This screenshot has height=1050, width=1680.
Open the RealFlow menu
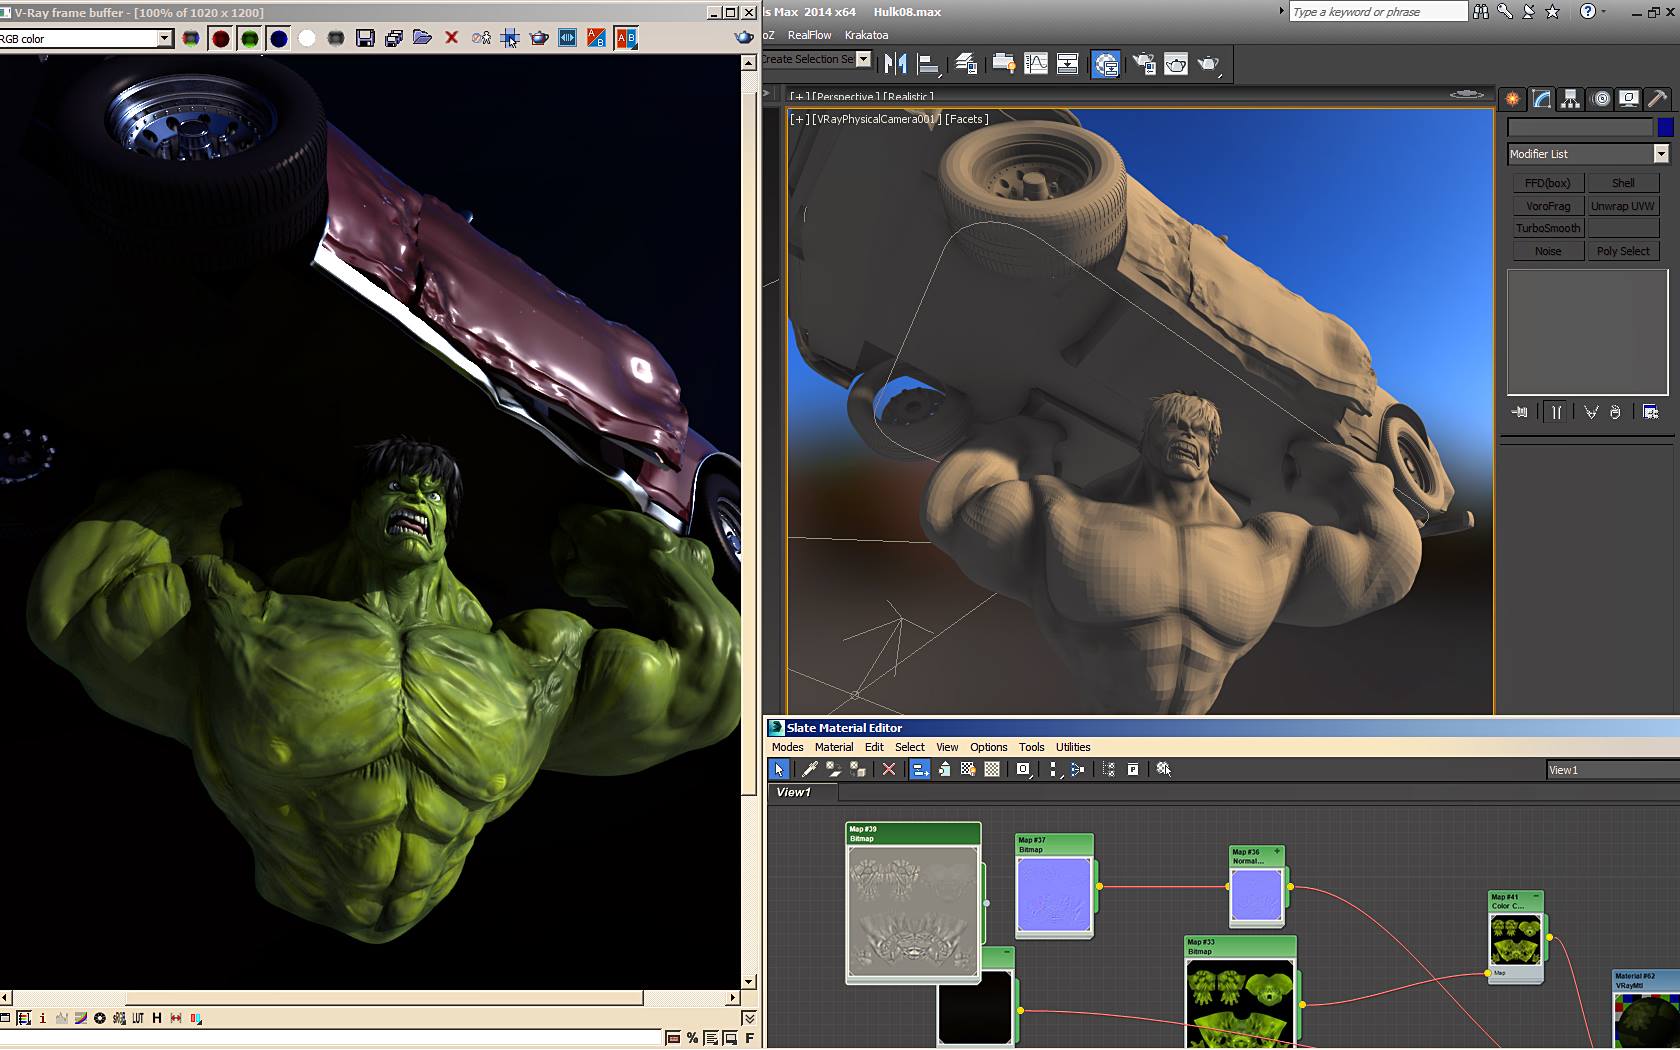pyautogui.click(x=809, y=35)
